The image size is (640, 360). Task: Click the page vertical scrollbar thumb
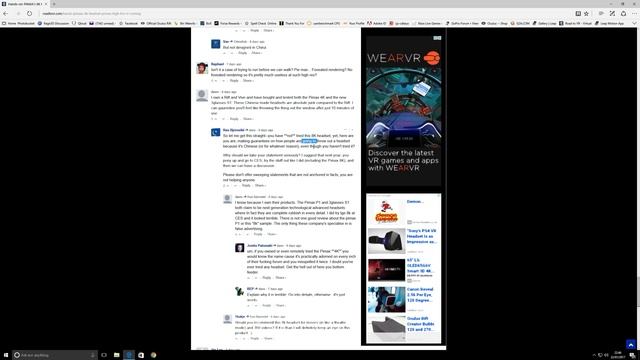(x=638, y=291)
